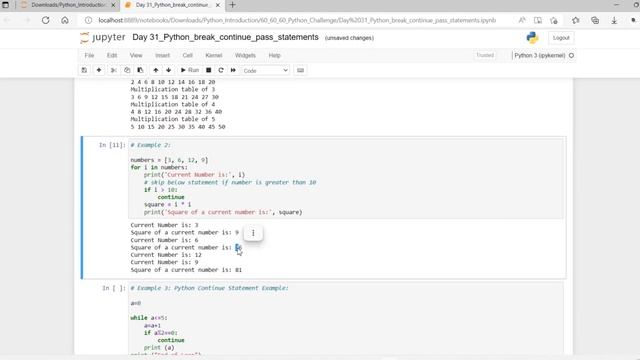Click the Python logo icon
This screenshot has width=640, height=360.
pyautogui.click(x=532, y=38)
